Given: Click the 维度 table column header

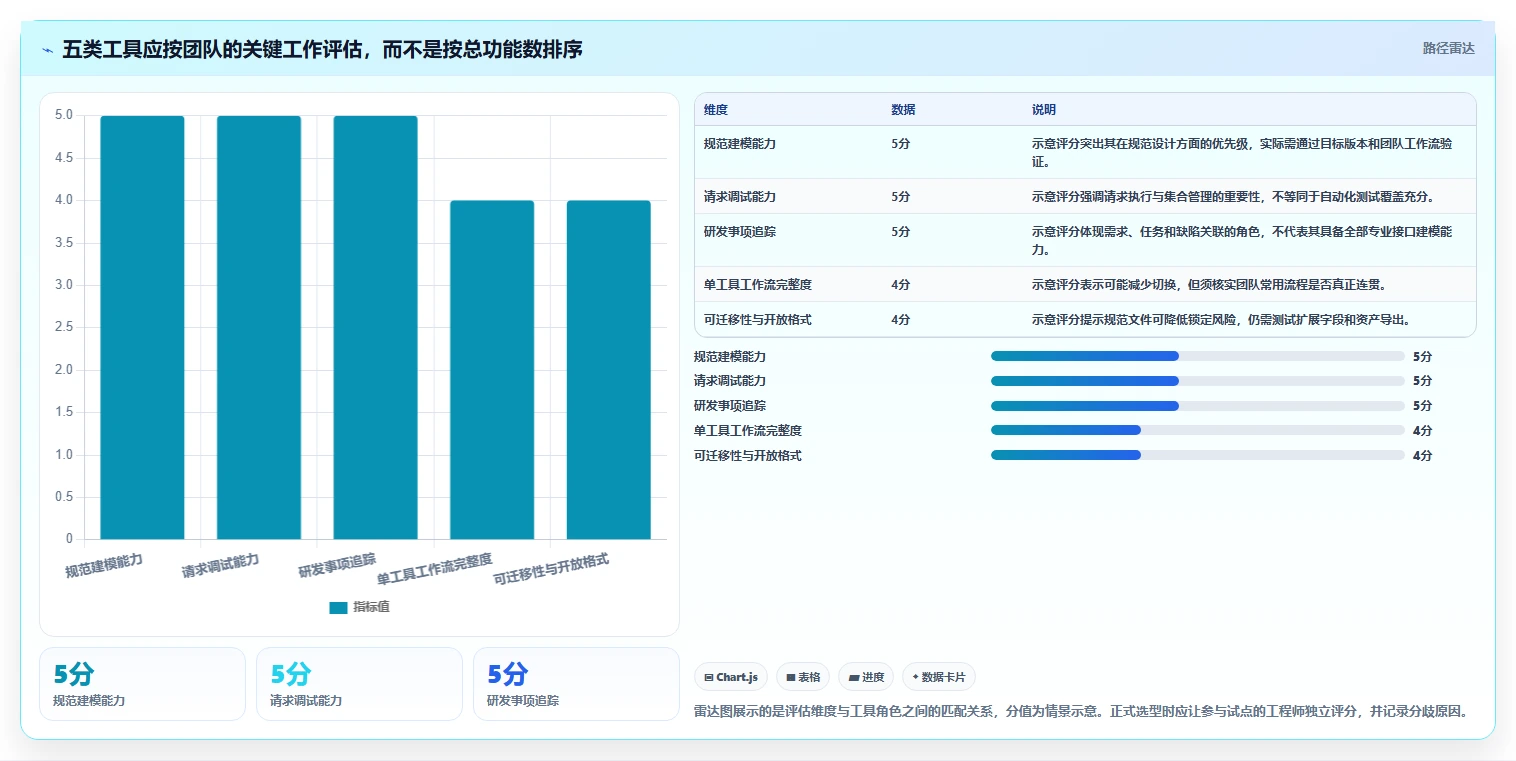Looking at the screenshot, I should [x=716, y=110].
